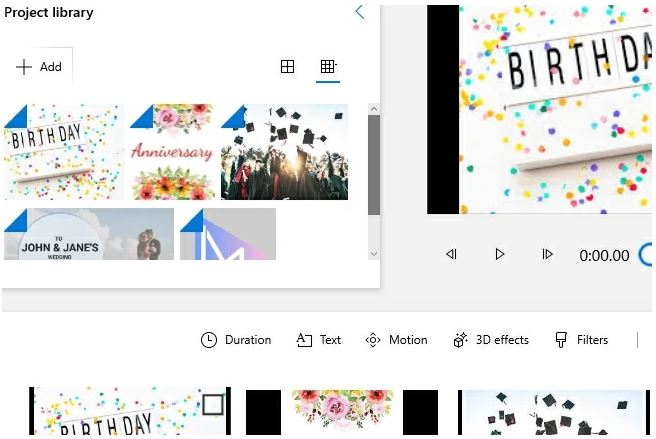This screenshot has height=439, width=656.
Task: Click the 0:00.00 playback time readout
Action: coord(604,255)
